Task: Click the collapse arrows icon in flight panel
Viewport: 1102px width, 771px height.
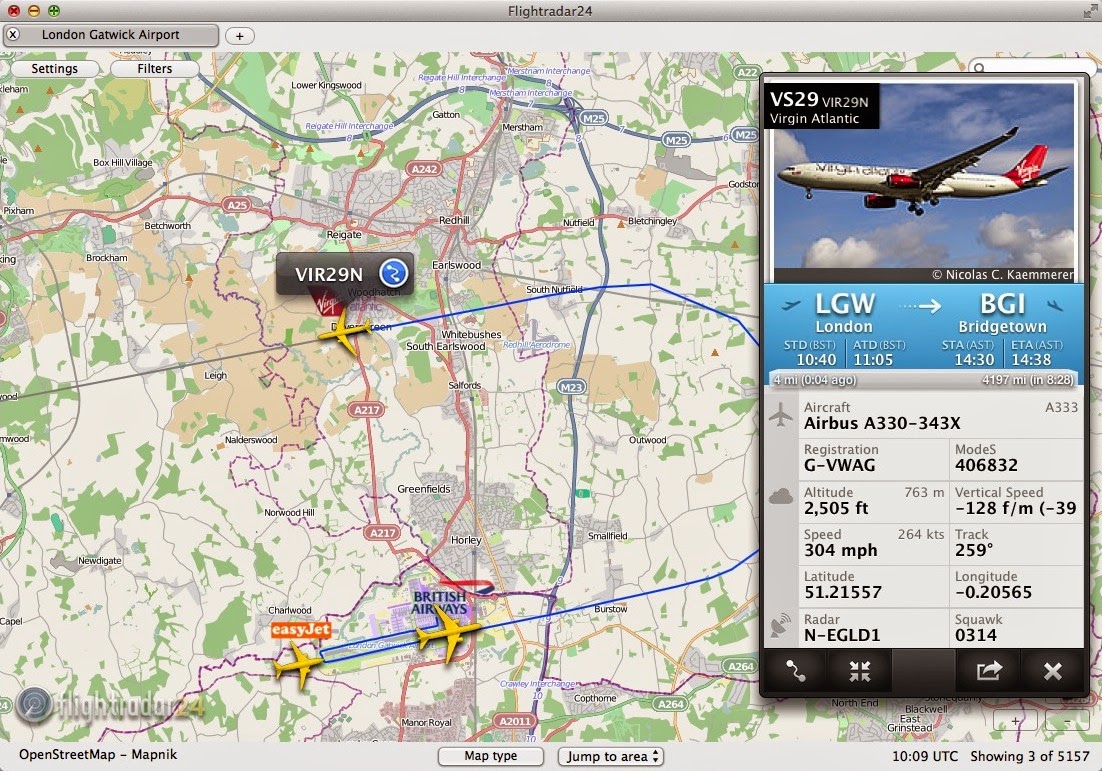Action: tap(859, 670)
